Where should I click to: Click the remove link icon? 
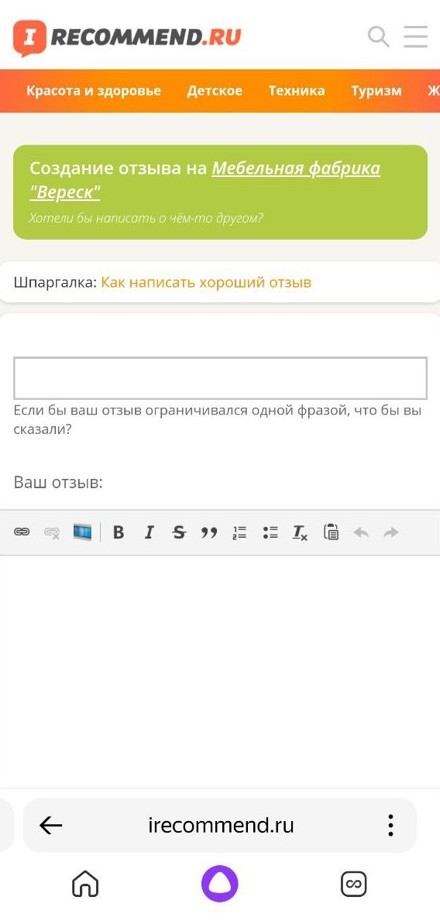[52, 533]
